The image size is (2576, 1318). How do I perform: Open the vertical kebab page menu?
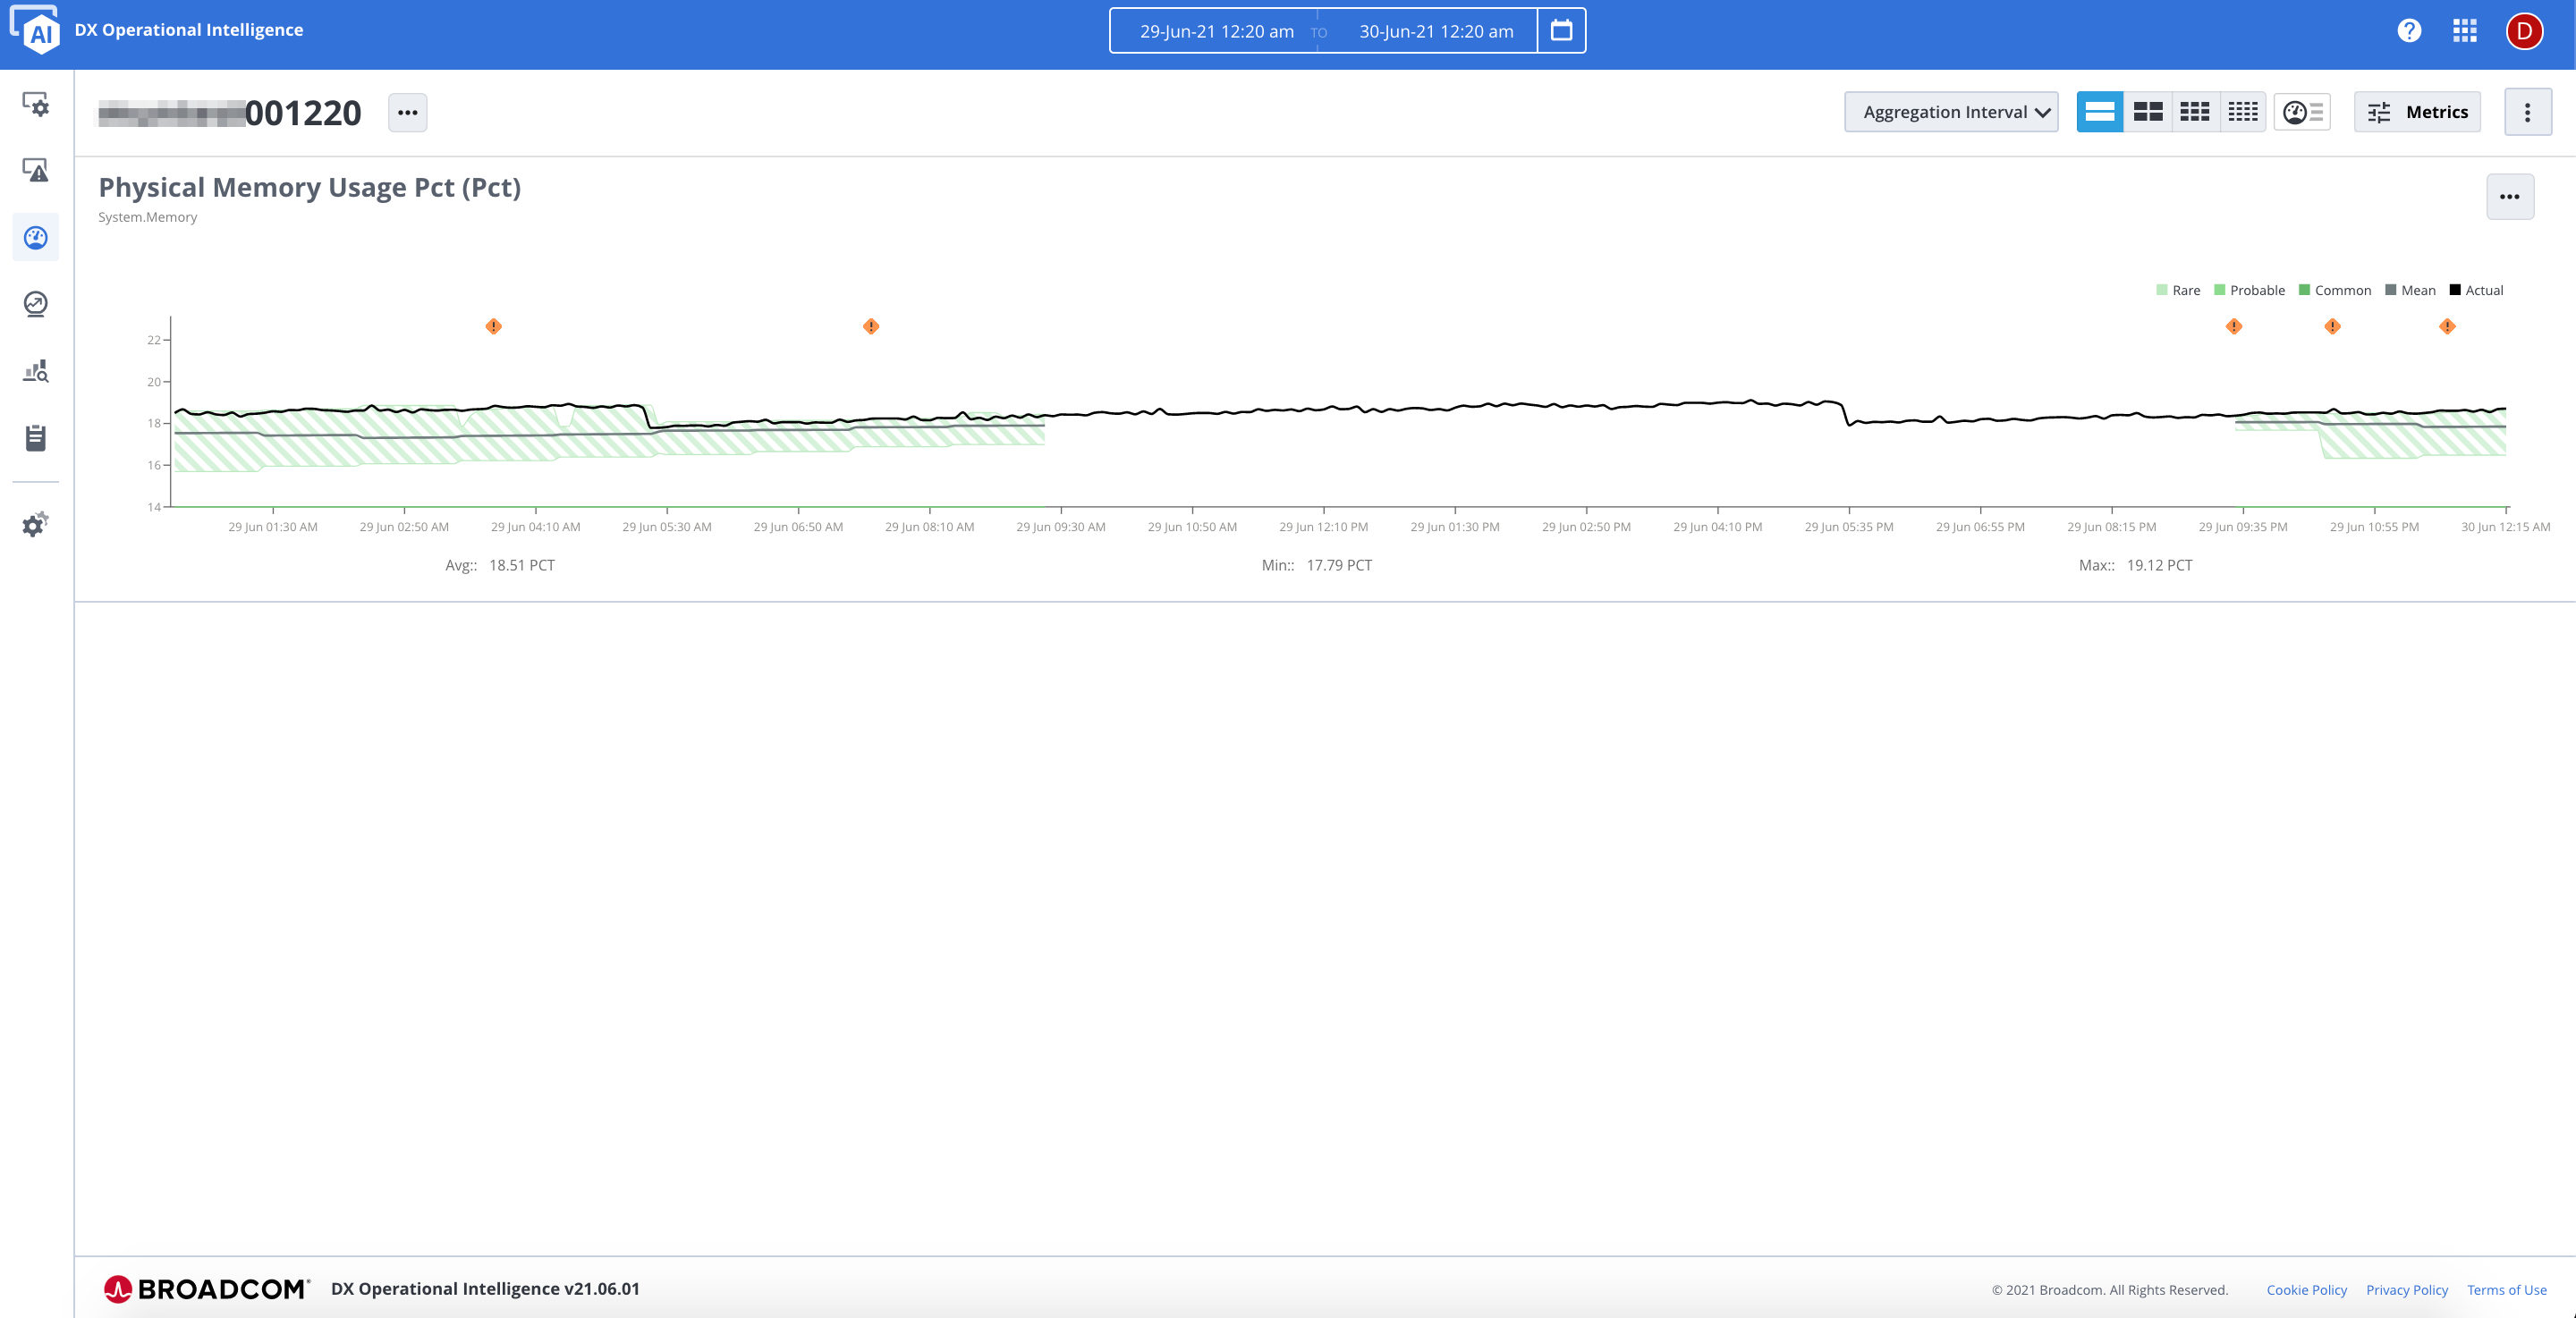pyautogui.click(x=2527, y=112)
